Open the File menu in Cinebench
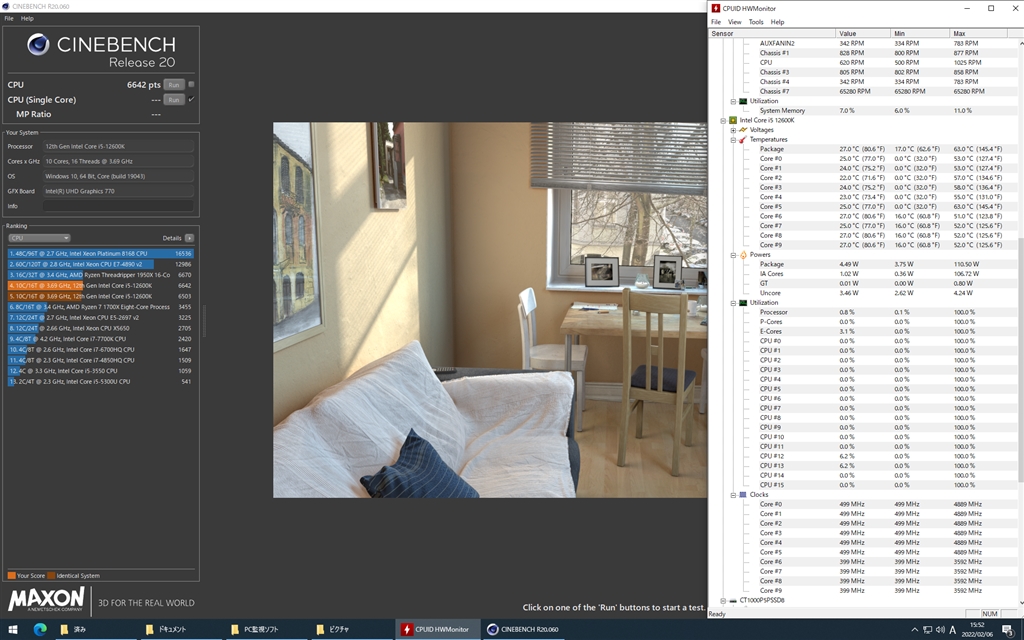 (x=8, y=18)
